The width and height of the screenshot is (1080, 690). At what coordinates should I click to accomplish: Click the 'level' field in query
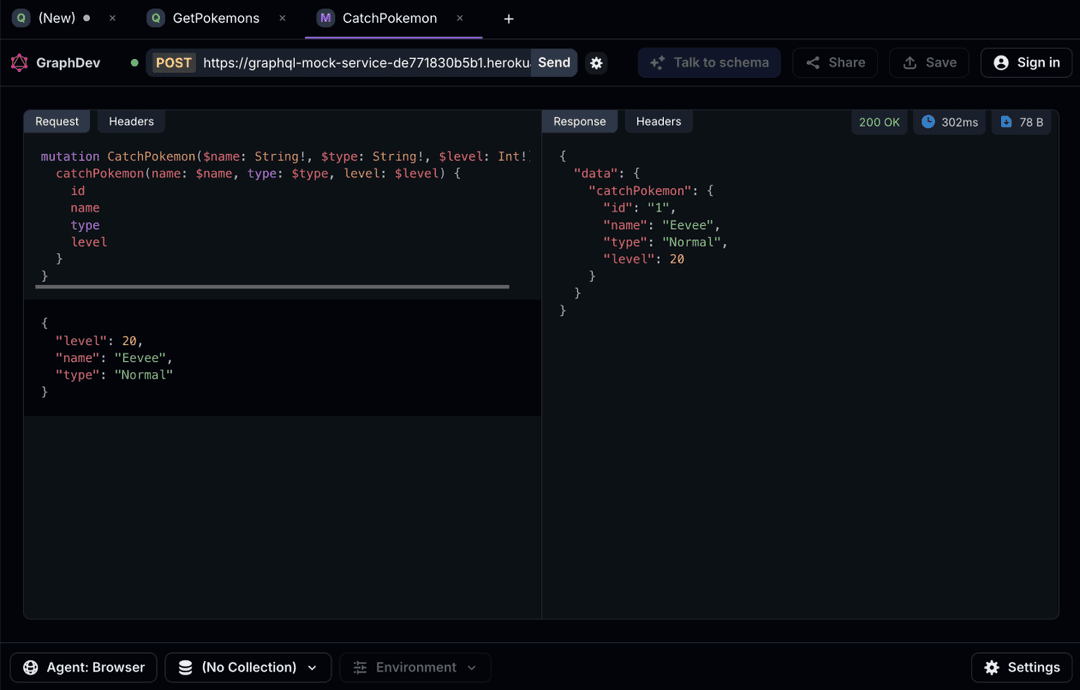click(x=89, y=242)
